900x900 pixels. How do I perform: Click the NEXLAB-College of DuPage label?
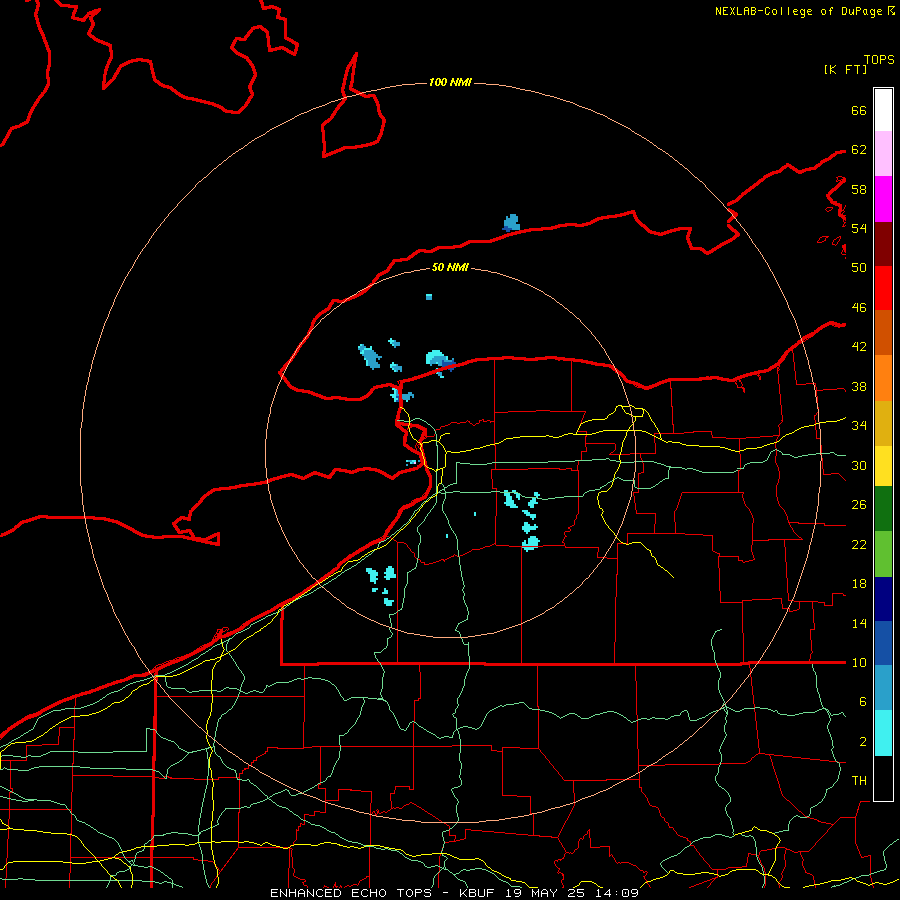(798, 11)
